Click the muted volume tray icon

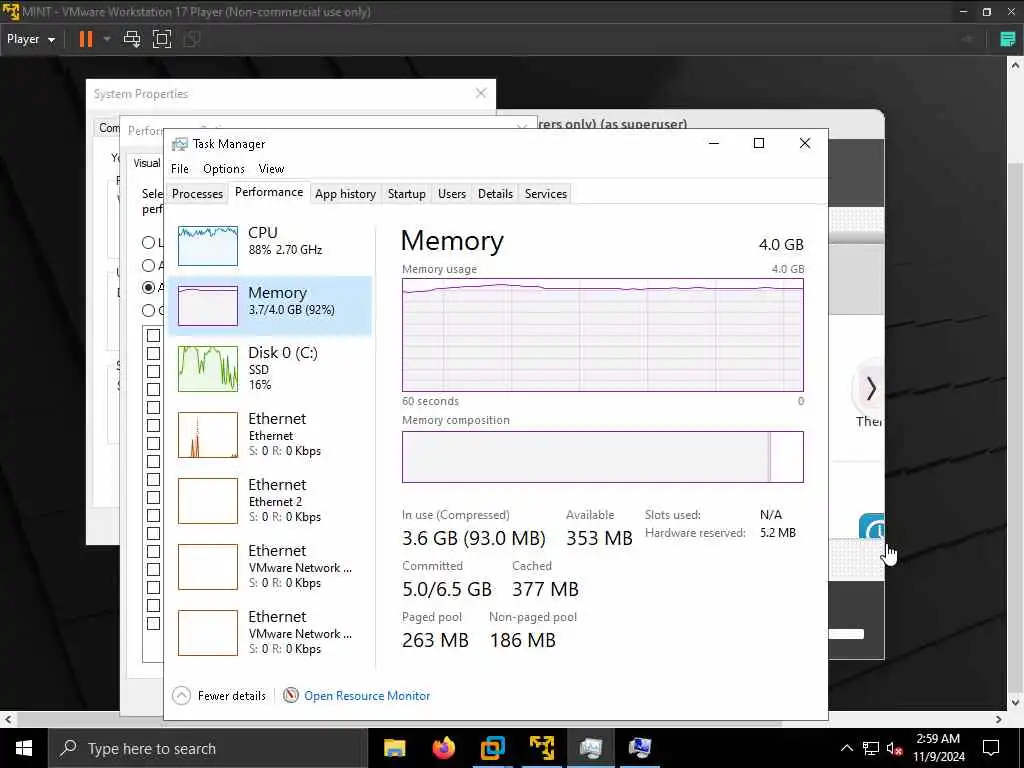(895, 748)
